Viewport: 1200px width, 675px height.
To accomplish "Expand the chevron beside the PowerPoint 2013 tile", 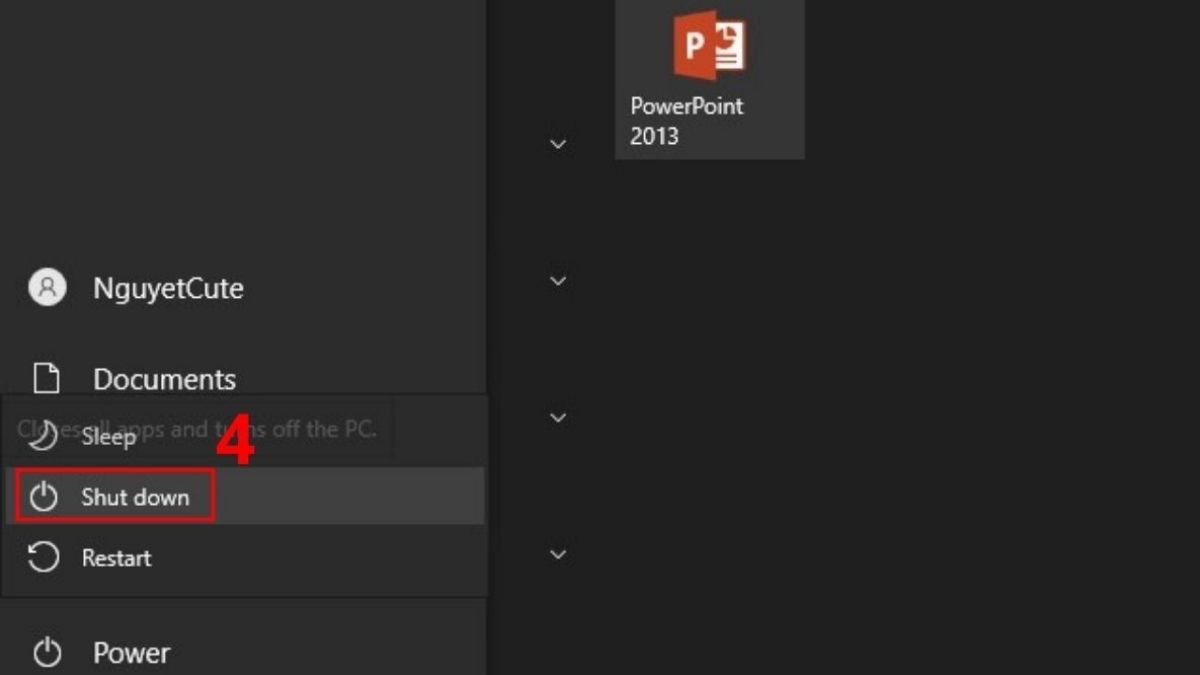I will pos(557,145).
